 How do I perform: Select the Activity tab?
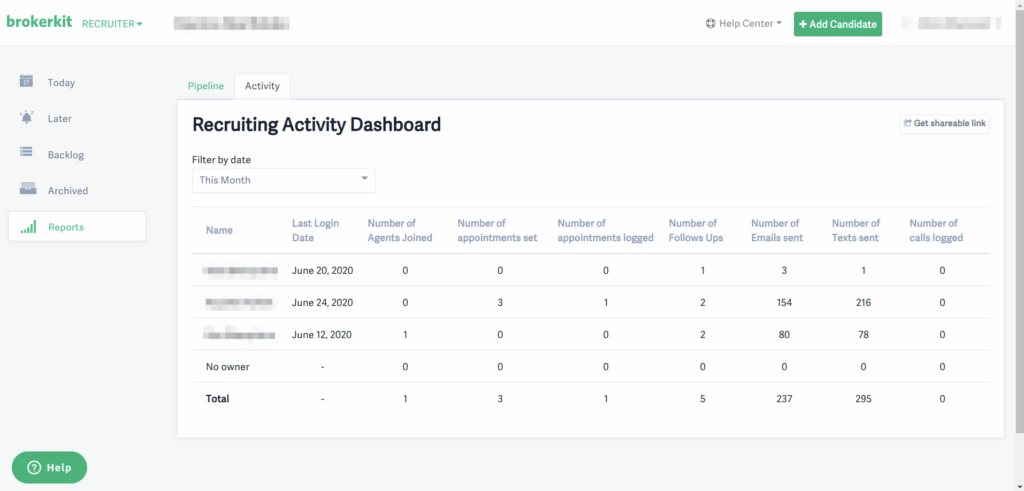click(x=263, y=86)
